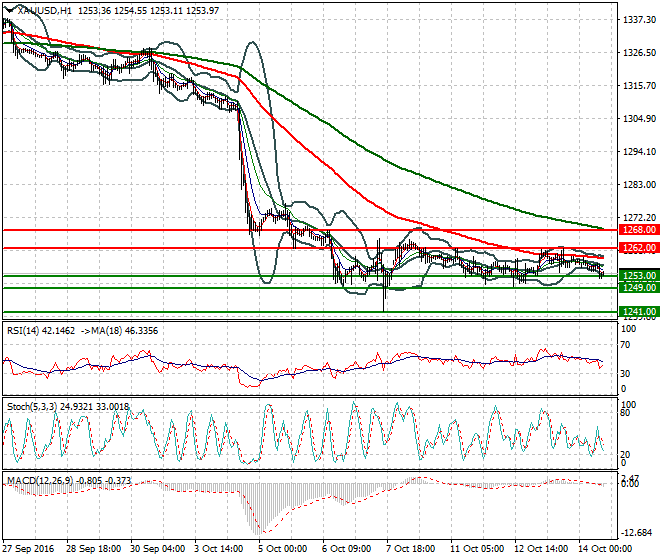Click the 3 Oct 14:00 time label
The width and height of the screenshot is (660, 560).
point(219,549)
